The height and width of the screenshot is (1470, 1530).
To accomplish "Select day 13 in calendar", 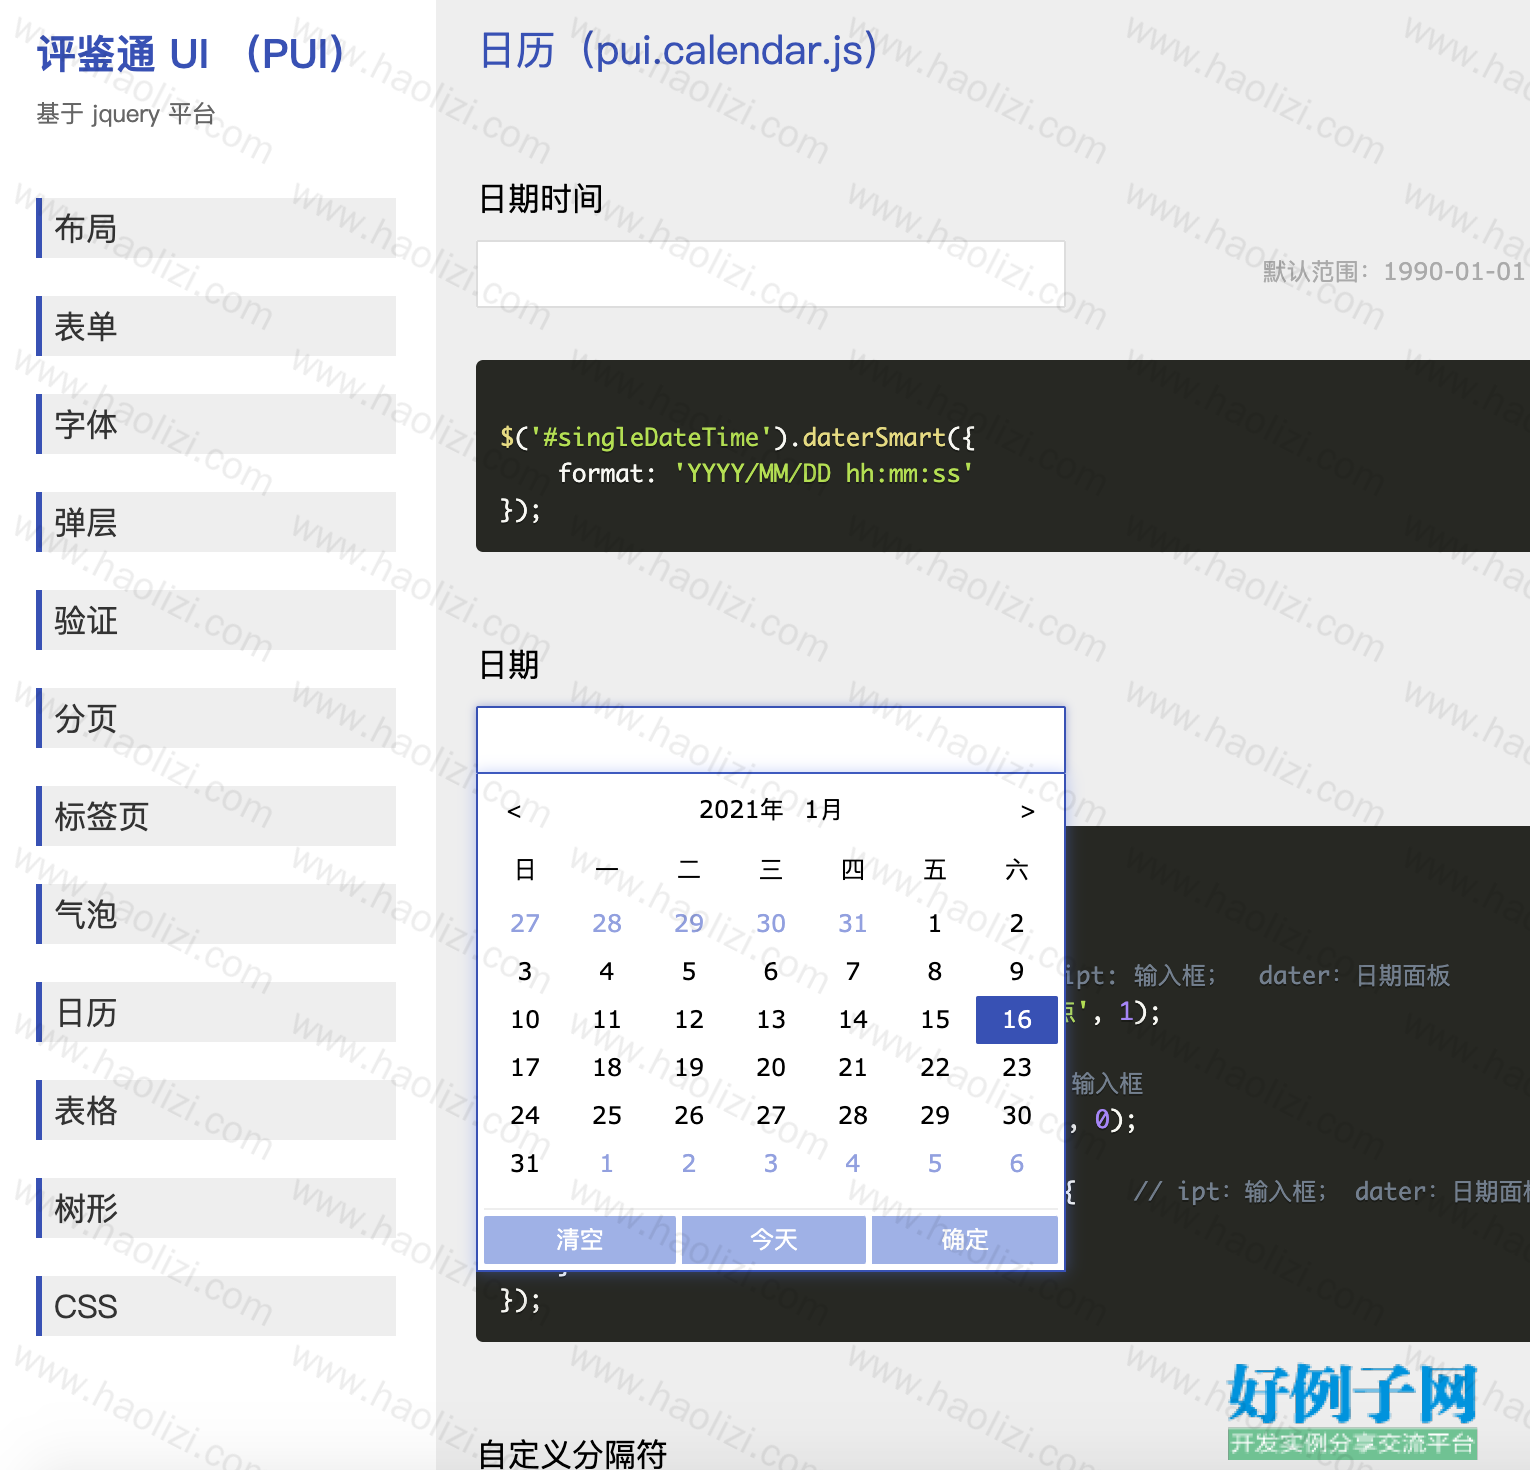I will 771,1019.
